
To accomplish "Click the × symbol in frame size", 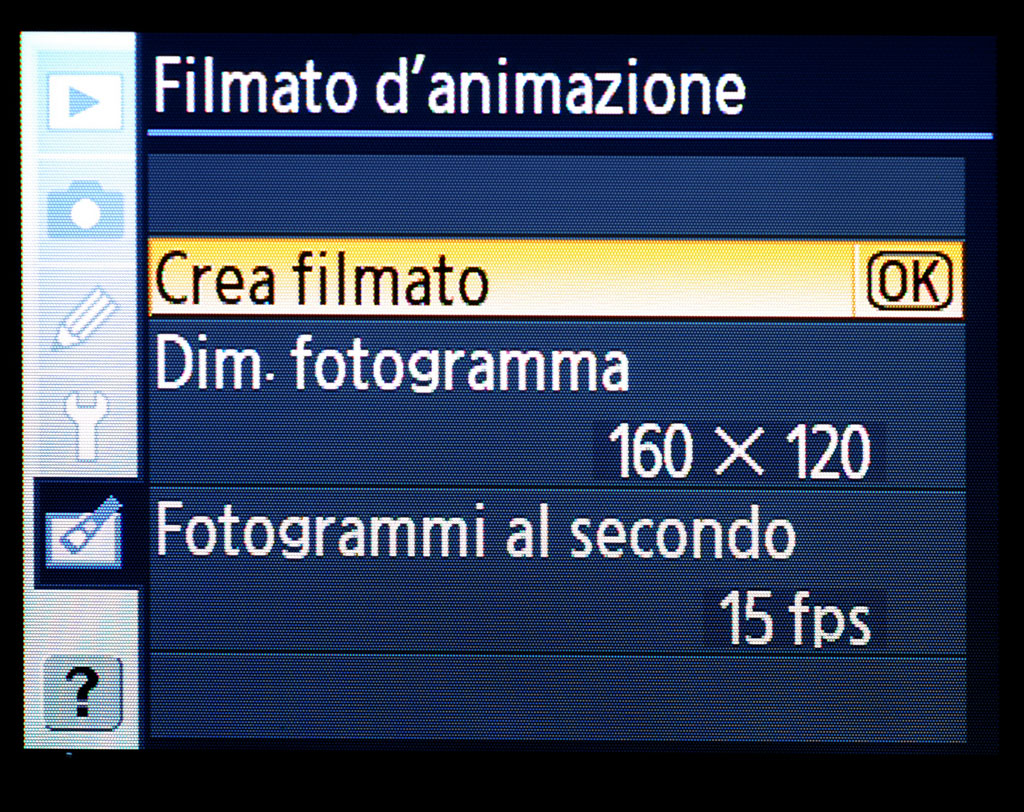I will (739, 451).
